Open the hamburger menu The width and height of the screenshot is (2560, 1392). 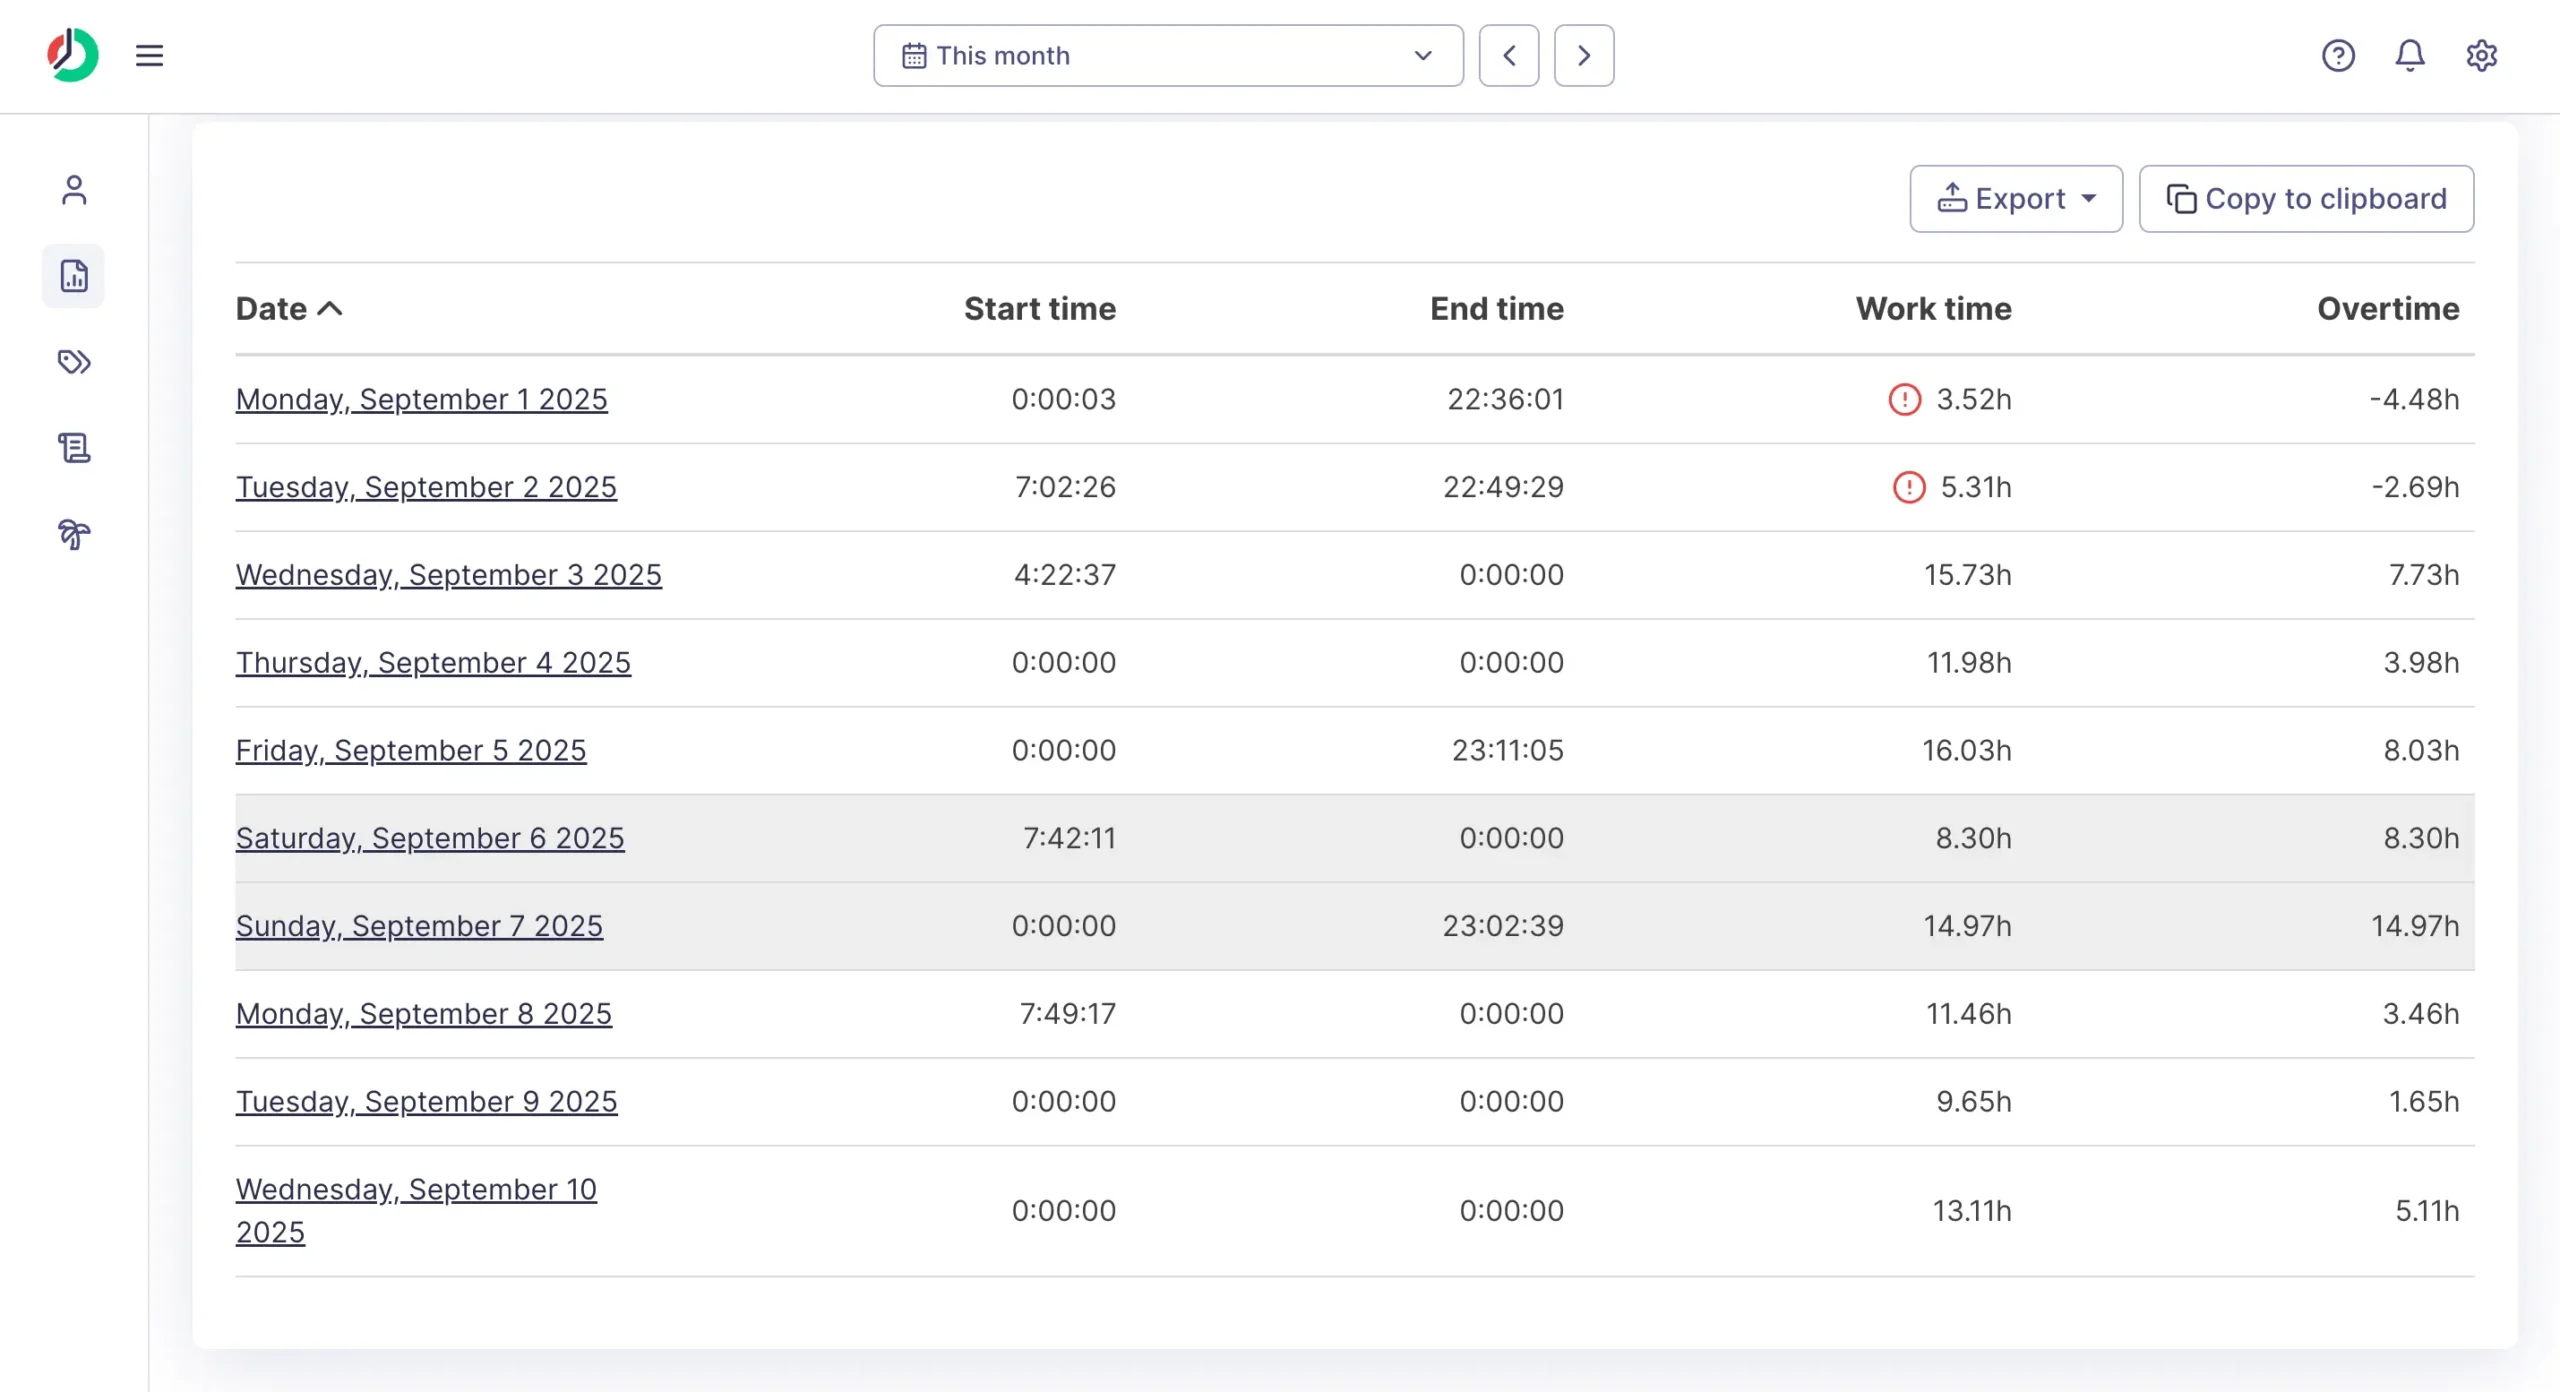click(x=149, y=55)
